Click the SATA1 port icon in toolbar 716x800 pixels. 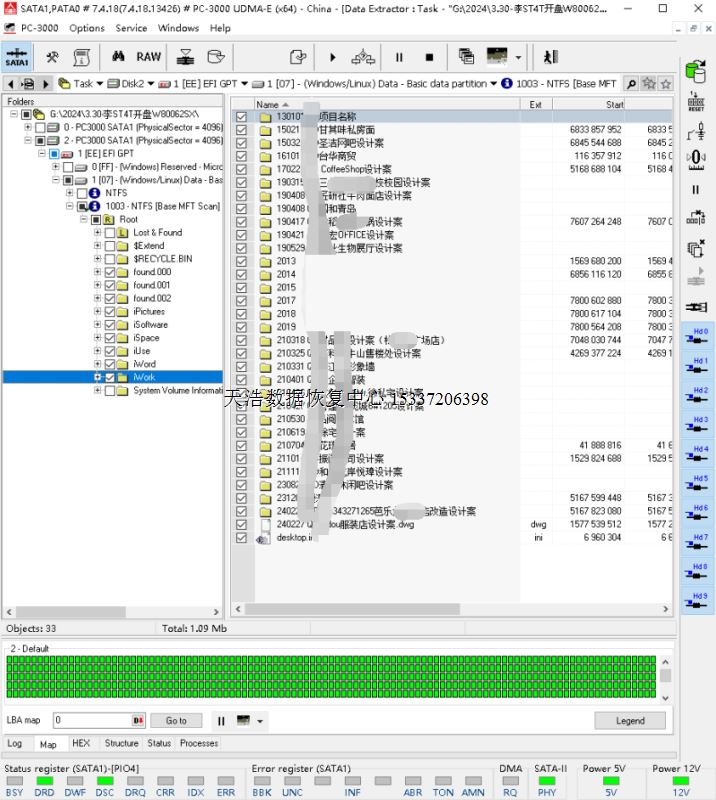click(16, 57)
